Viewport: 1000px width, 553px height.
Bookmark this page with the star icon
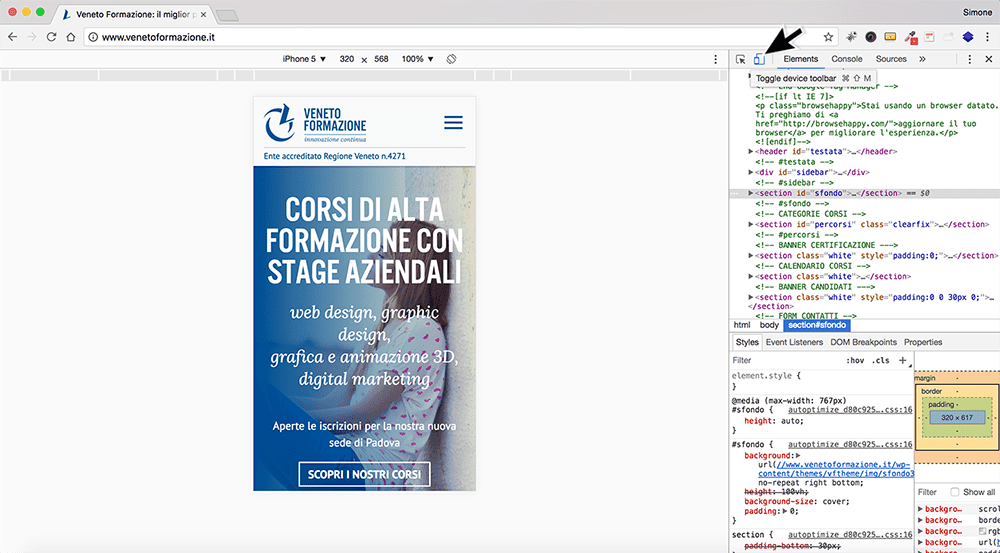point(828,37)
